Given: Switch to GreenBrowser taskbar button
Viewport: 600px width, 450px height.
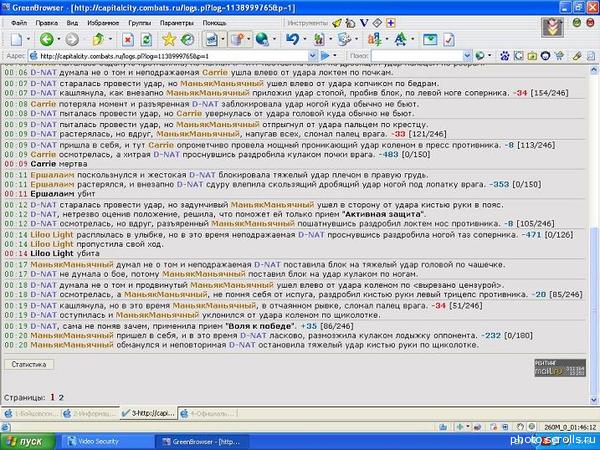Looking at the screenshot, I should click(x=201, y=442).
